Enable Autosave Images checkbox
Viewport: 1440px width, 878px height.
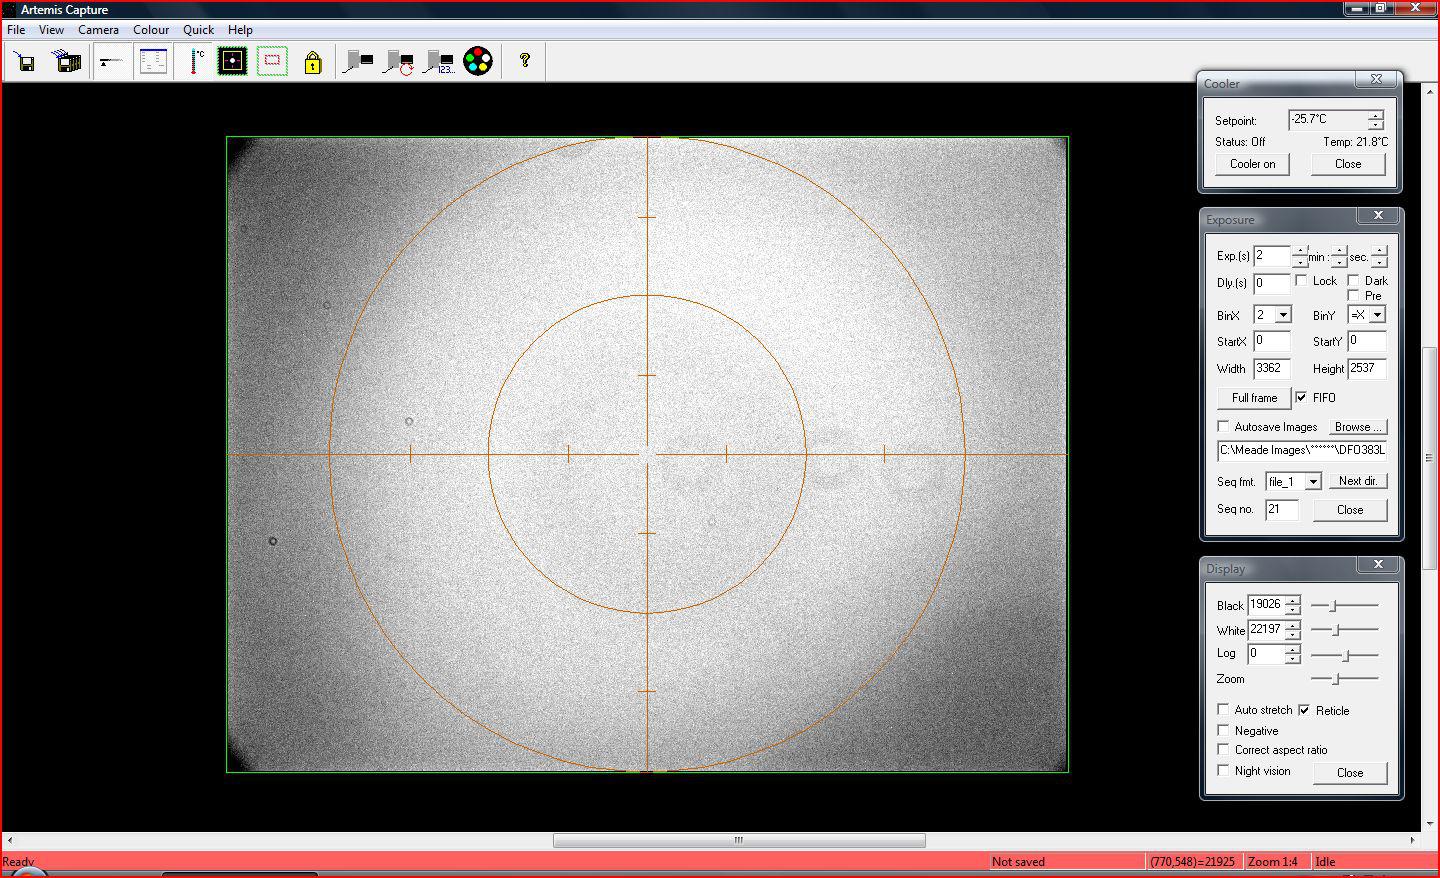coord(1223,426)
